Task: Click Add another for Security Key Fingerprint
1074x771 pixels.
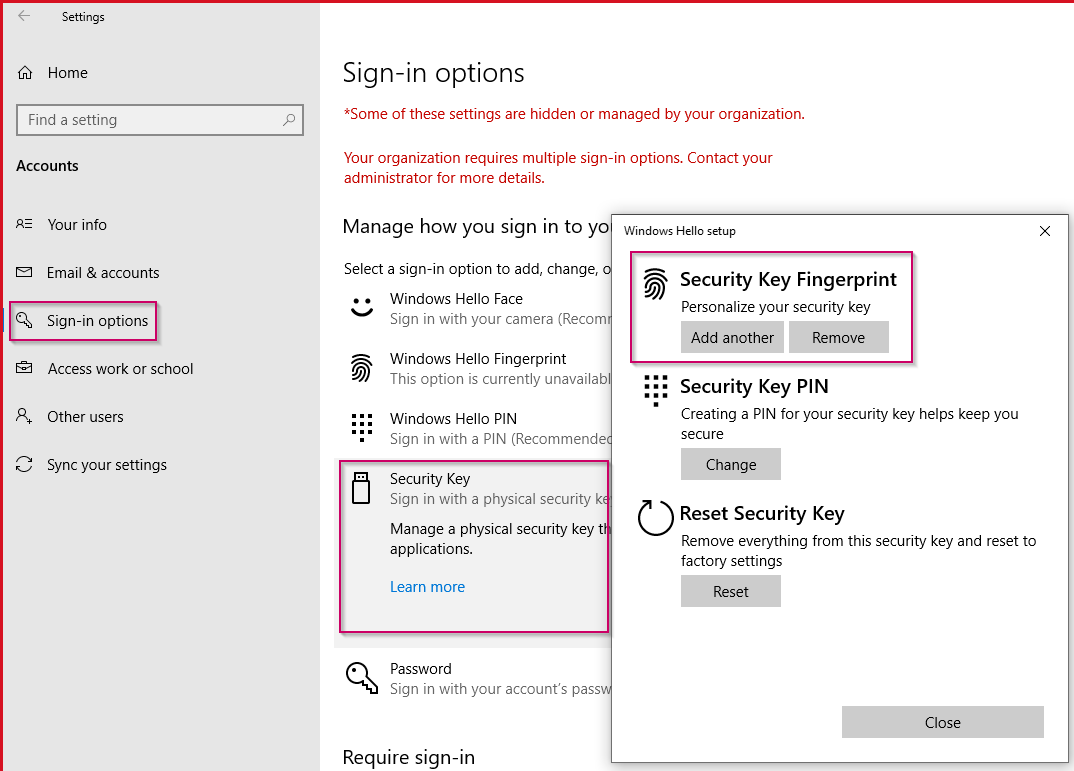Action: tap(732, 337)
